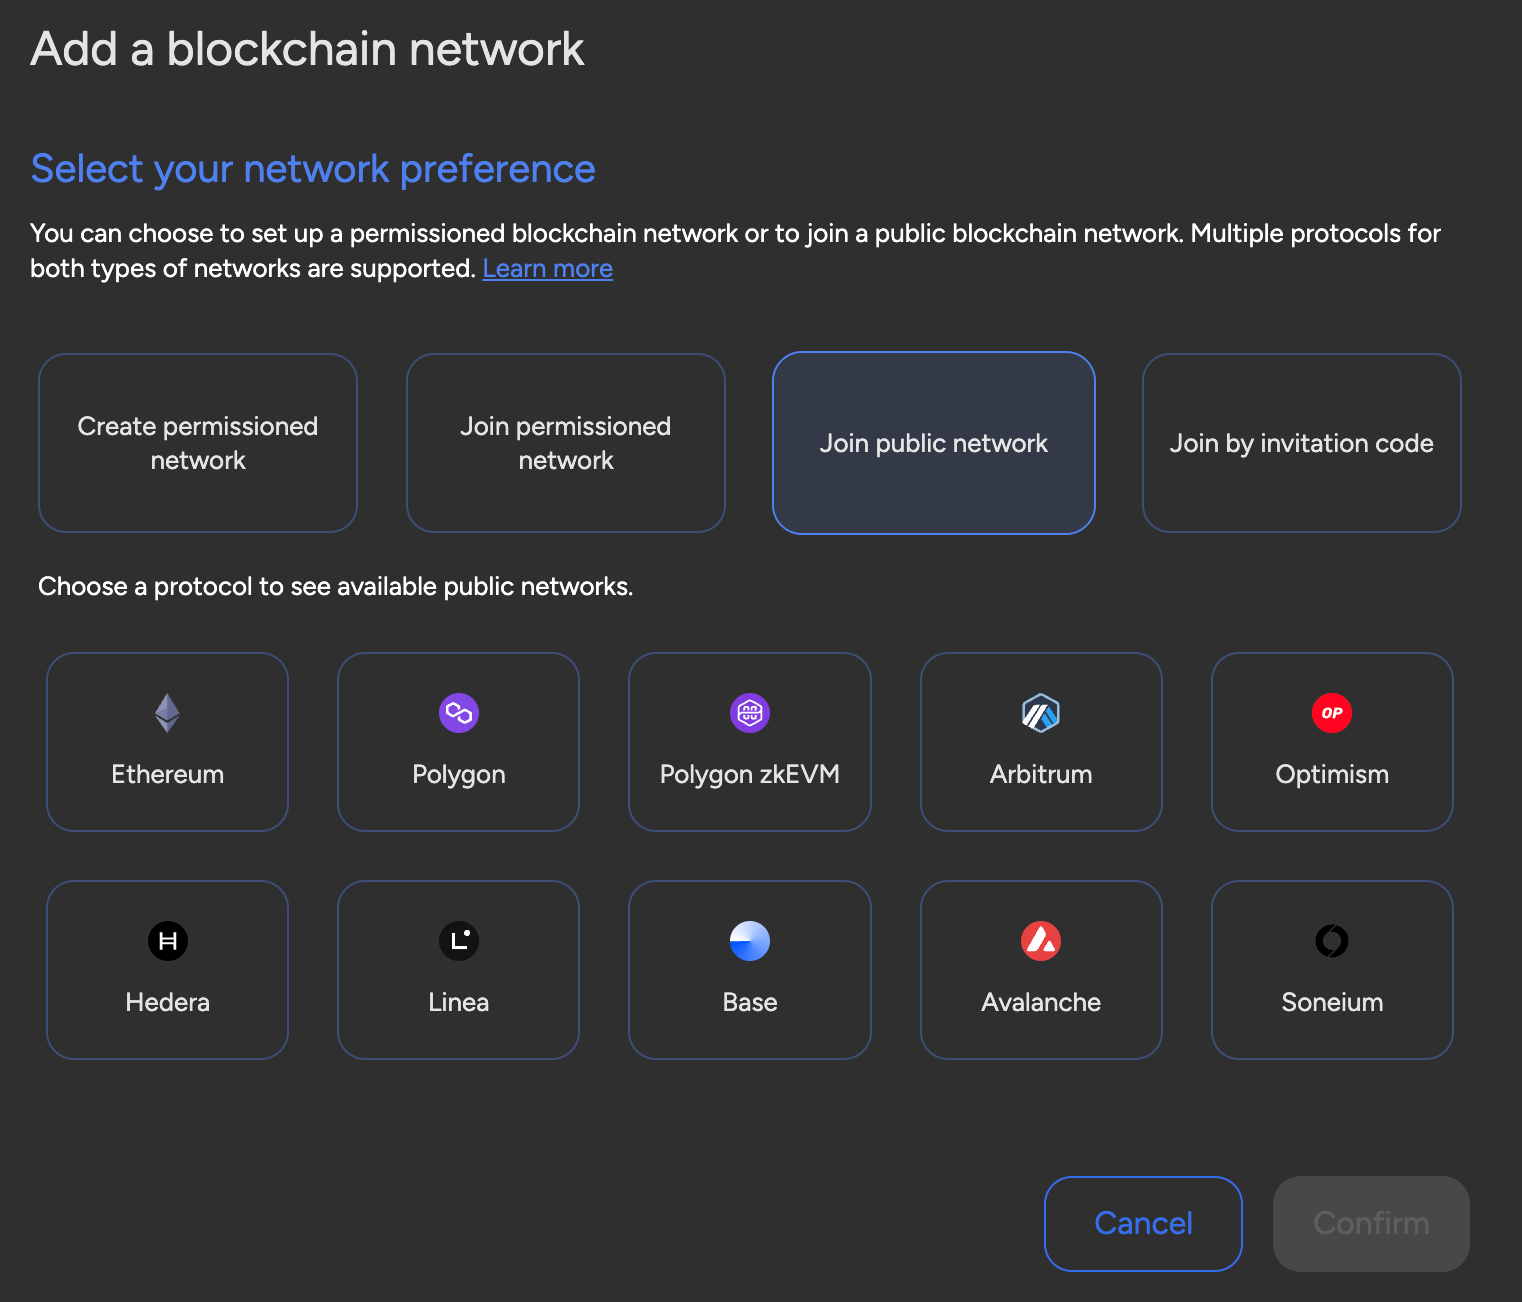The height and width of the screenshot is (1302, 1522).
Task: Choose the Linea protocol icon
Action: click(x=459, y=941)
